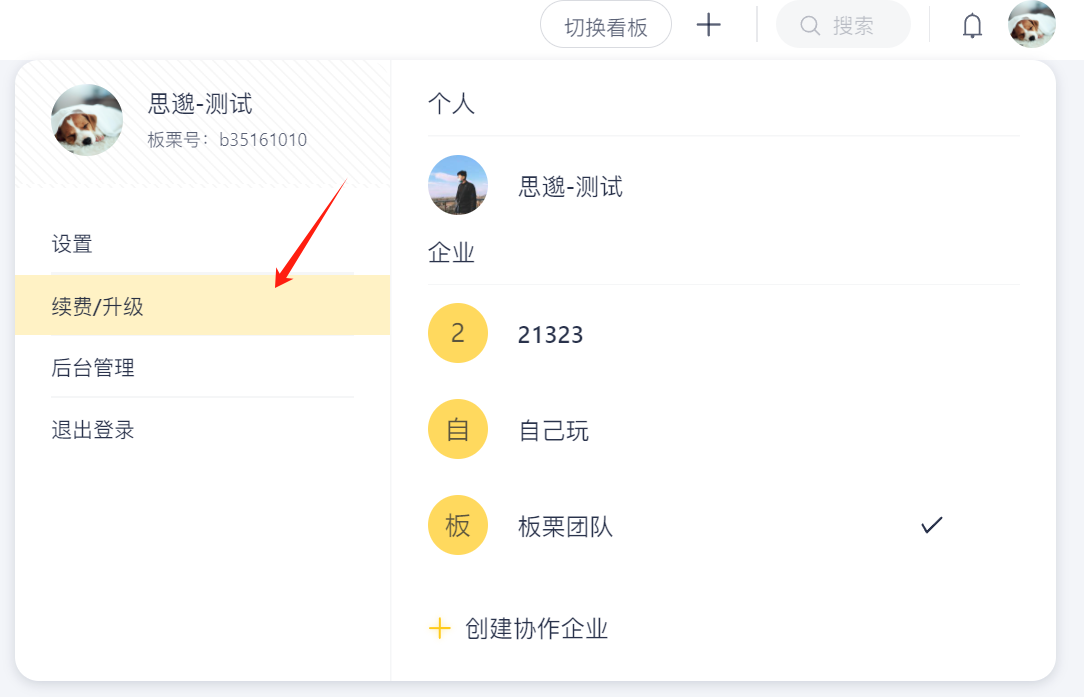
Task: Click the dog avatar in top bar
Action: coord(1031,25)
